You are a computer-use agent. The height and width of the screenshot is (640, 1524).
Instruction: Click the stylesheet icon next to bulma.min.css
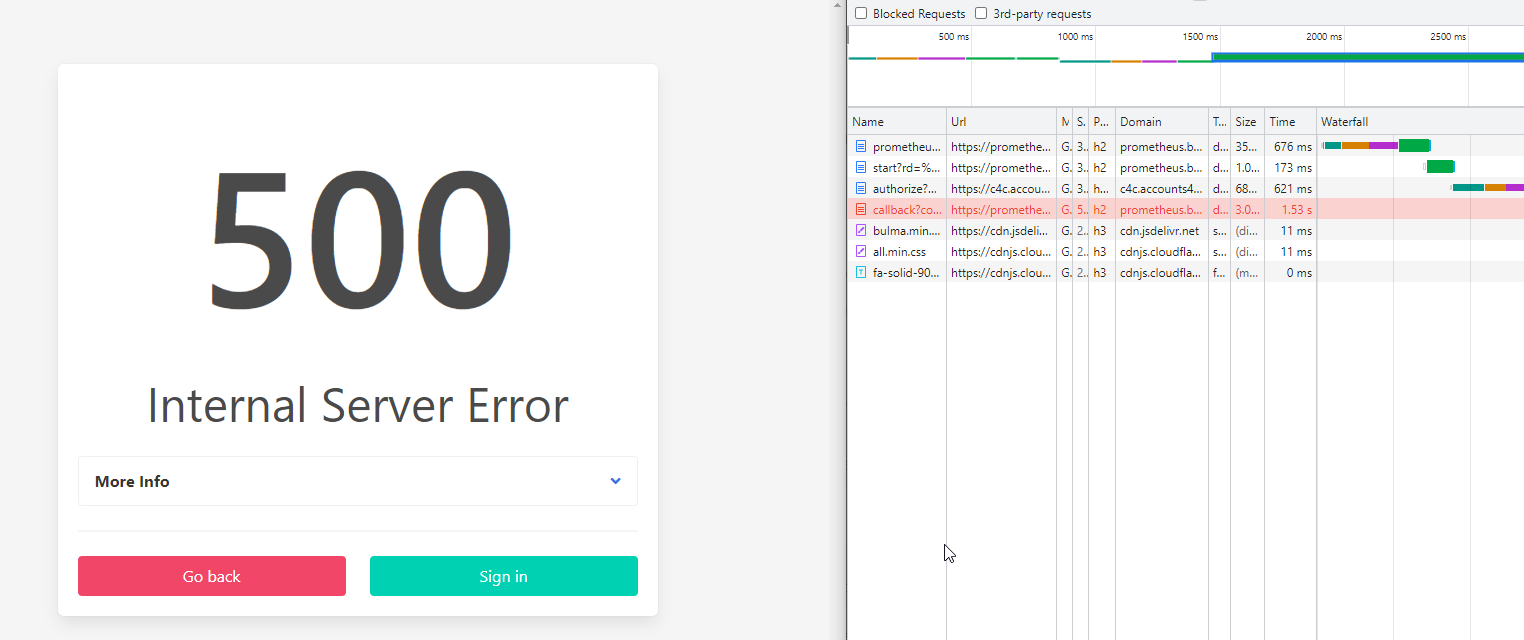tap(860, 230)
